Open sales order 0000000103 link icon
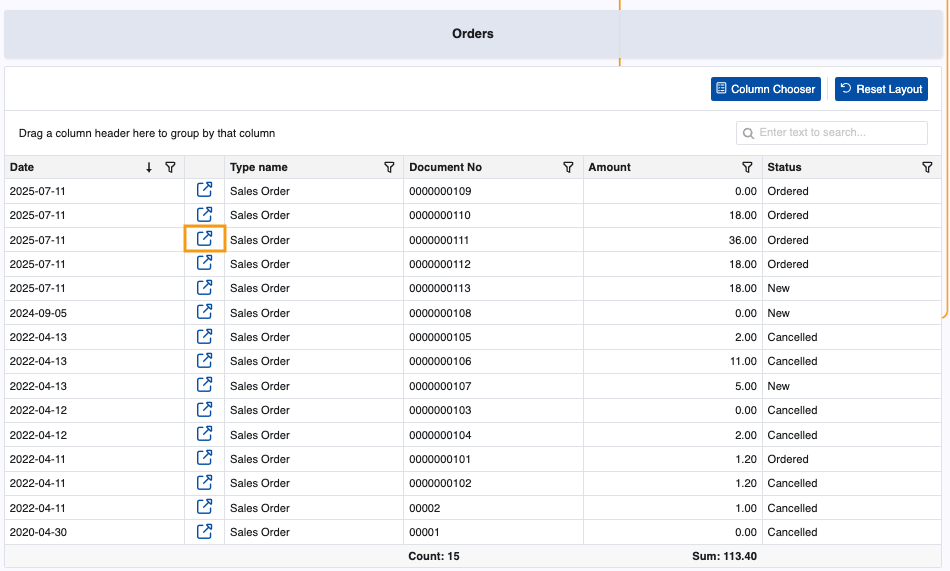 205,410
